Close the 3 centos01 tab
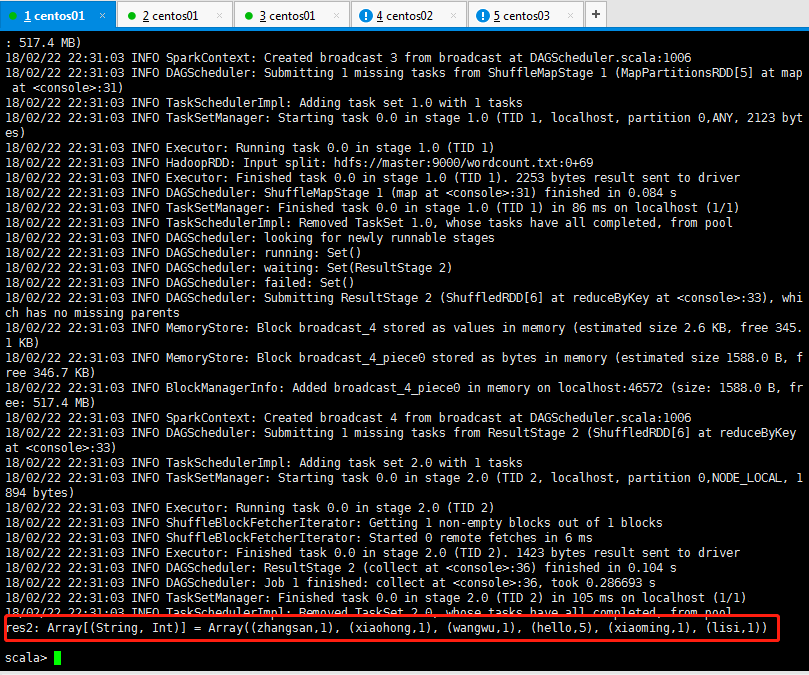809x675 pixels. pos(336,16)
